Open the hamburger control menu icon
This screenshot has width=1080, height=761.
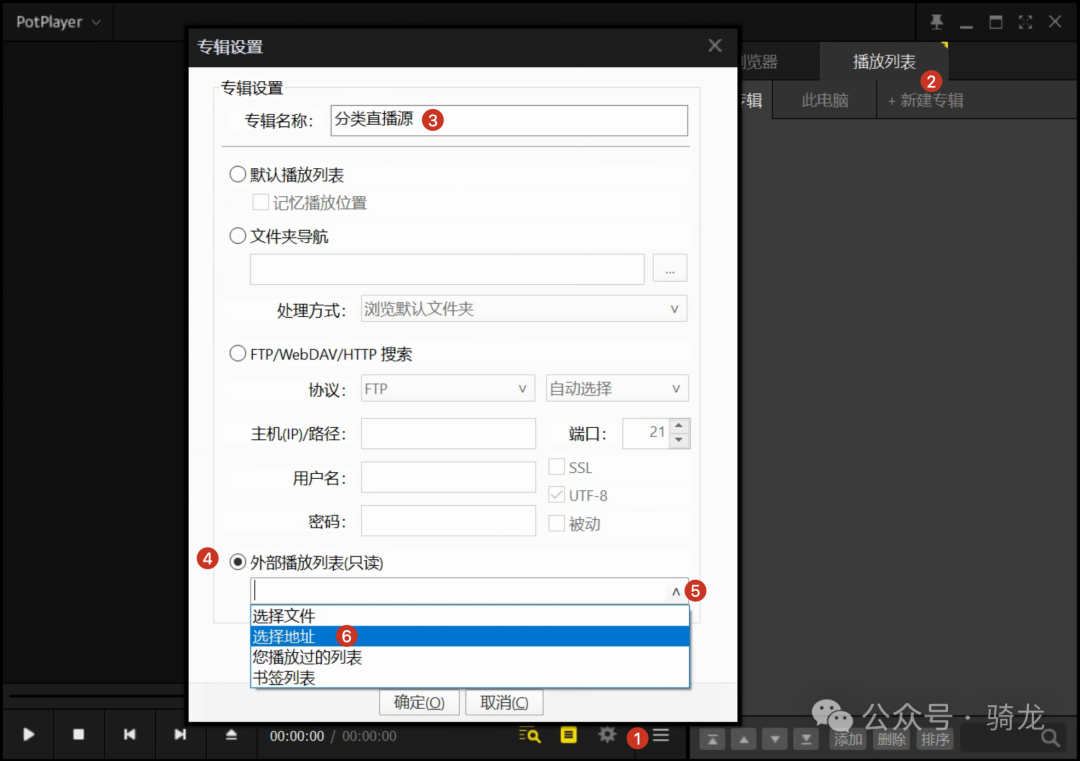[660, 735]
